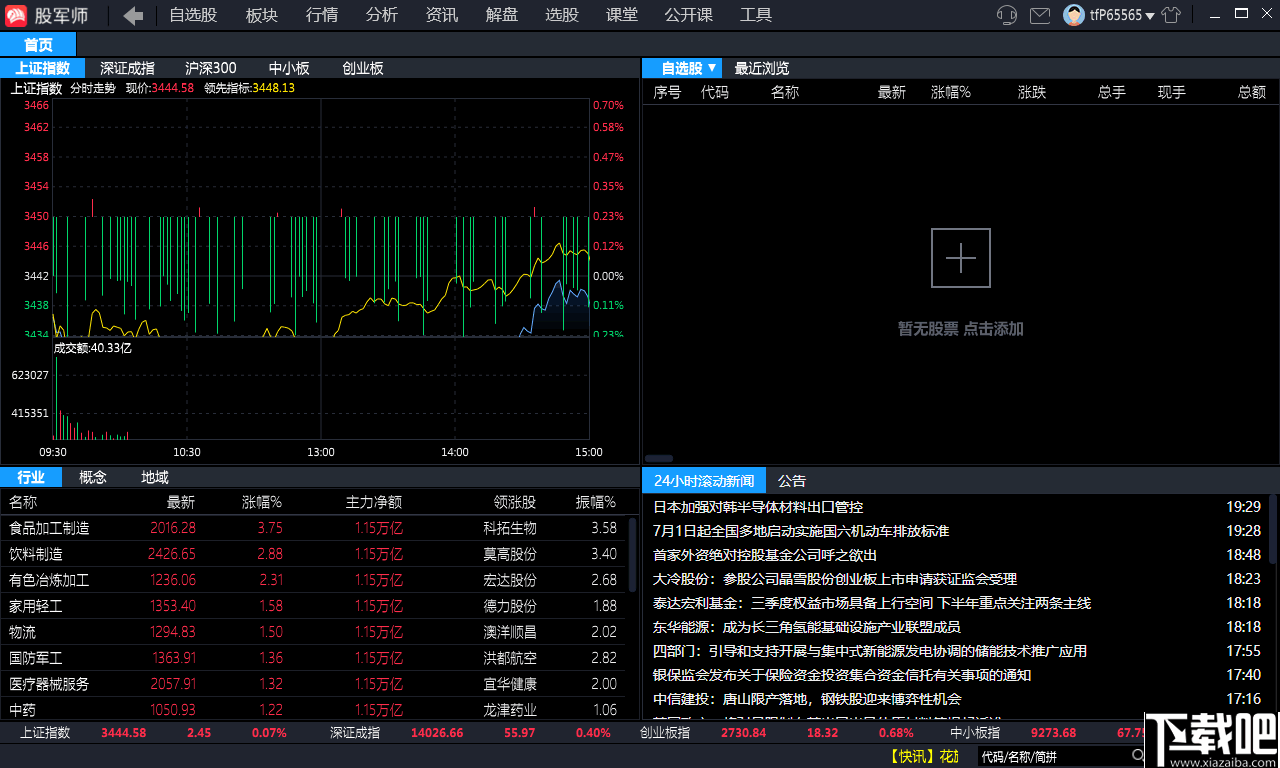Click the user avatar picture
This screenshot has width=1280, height=768.
tap(1074, 15)
